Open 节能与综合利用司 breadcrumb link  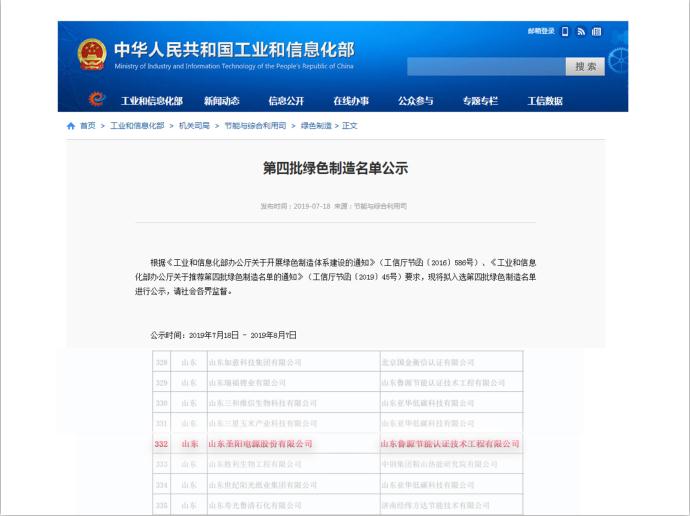(255, 126)
